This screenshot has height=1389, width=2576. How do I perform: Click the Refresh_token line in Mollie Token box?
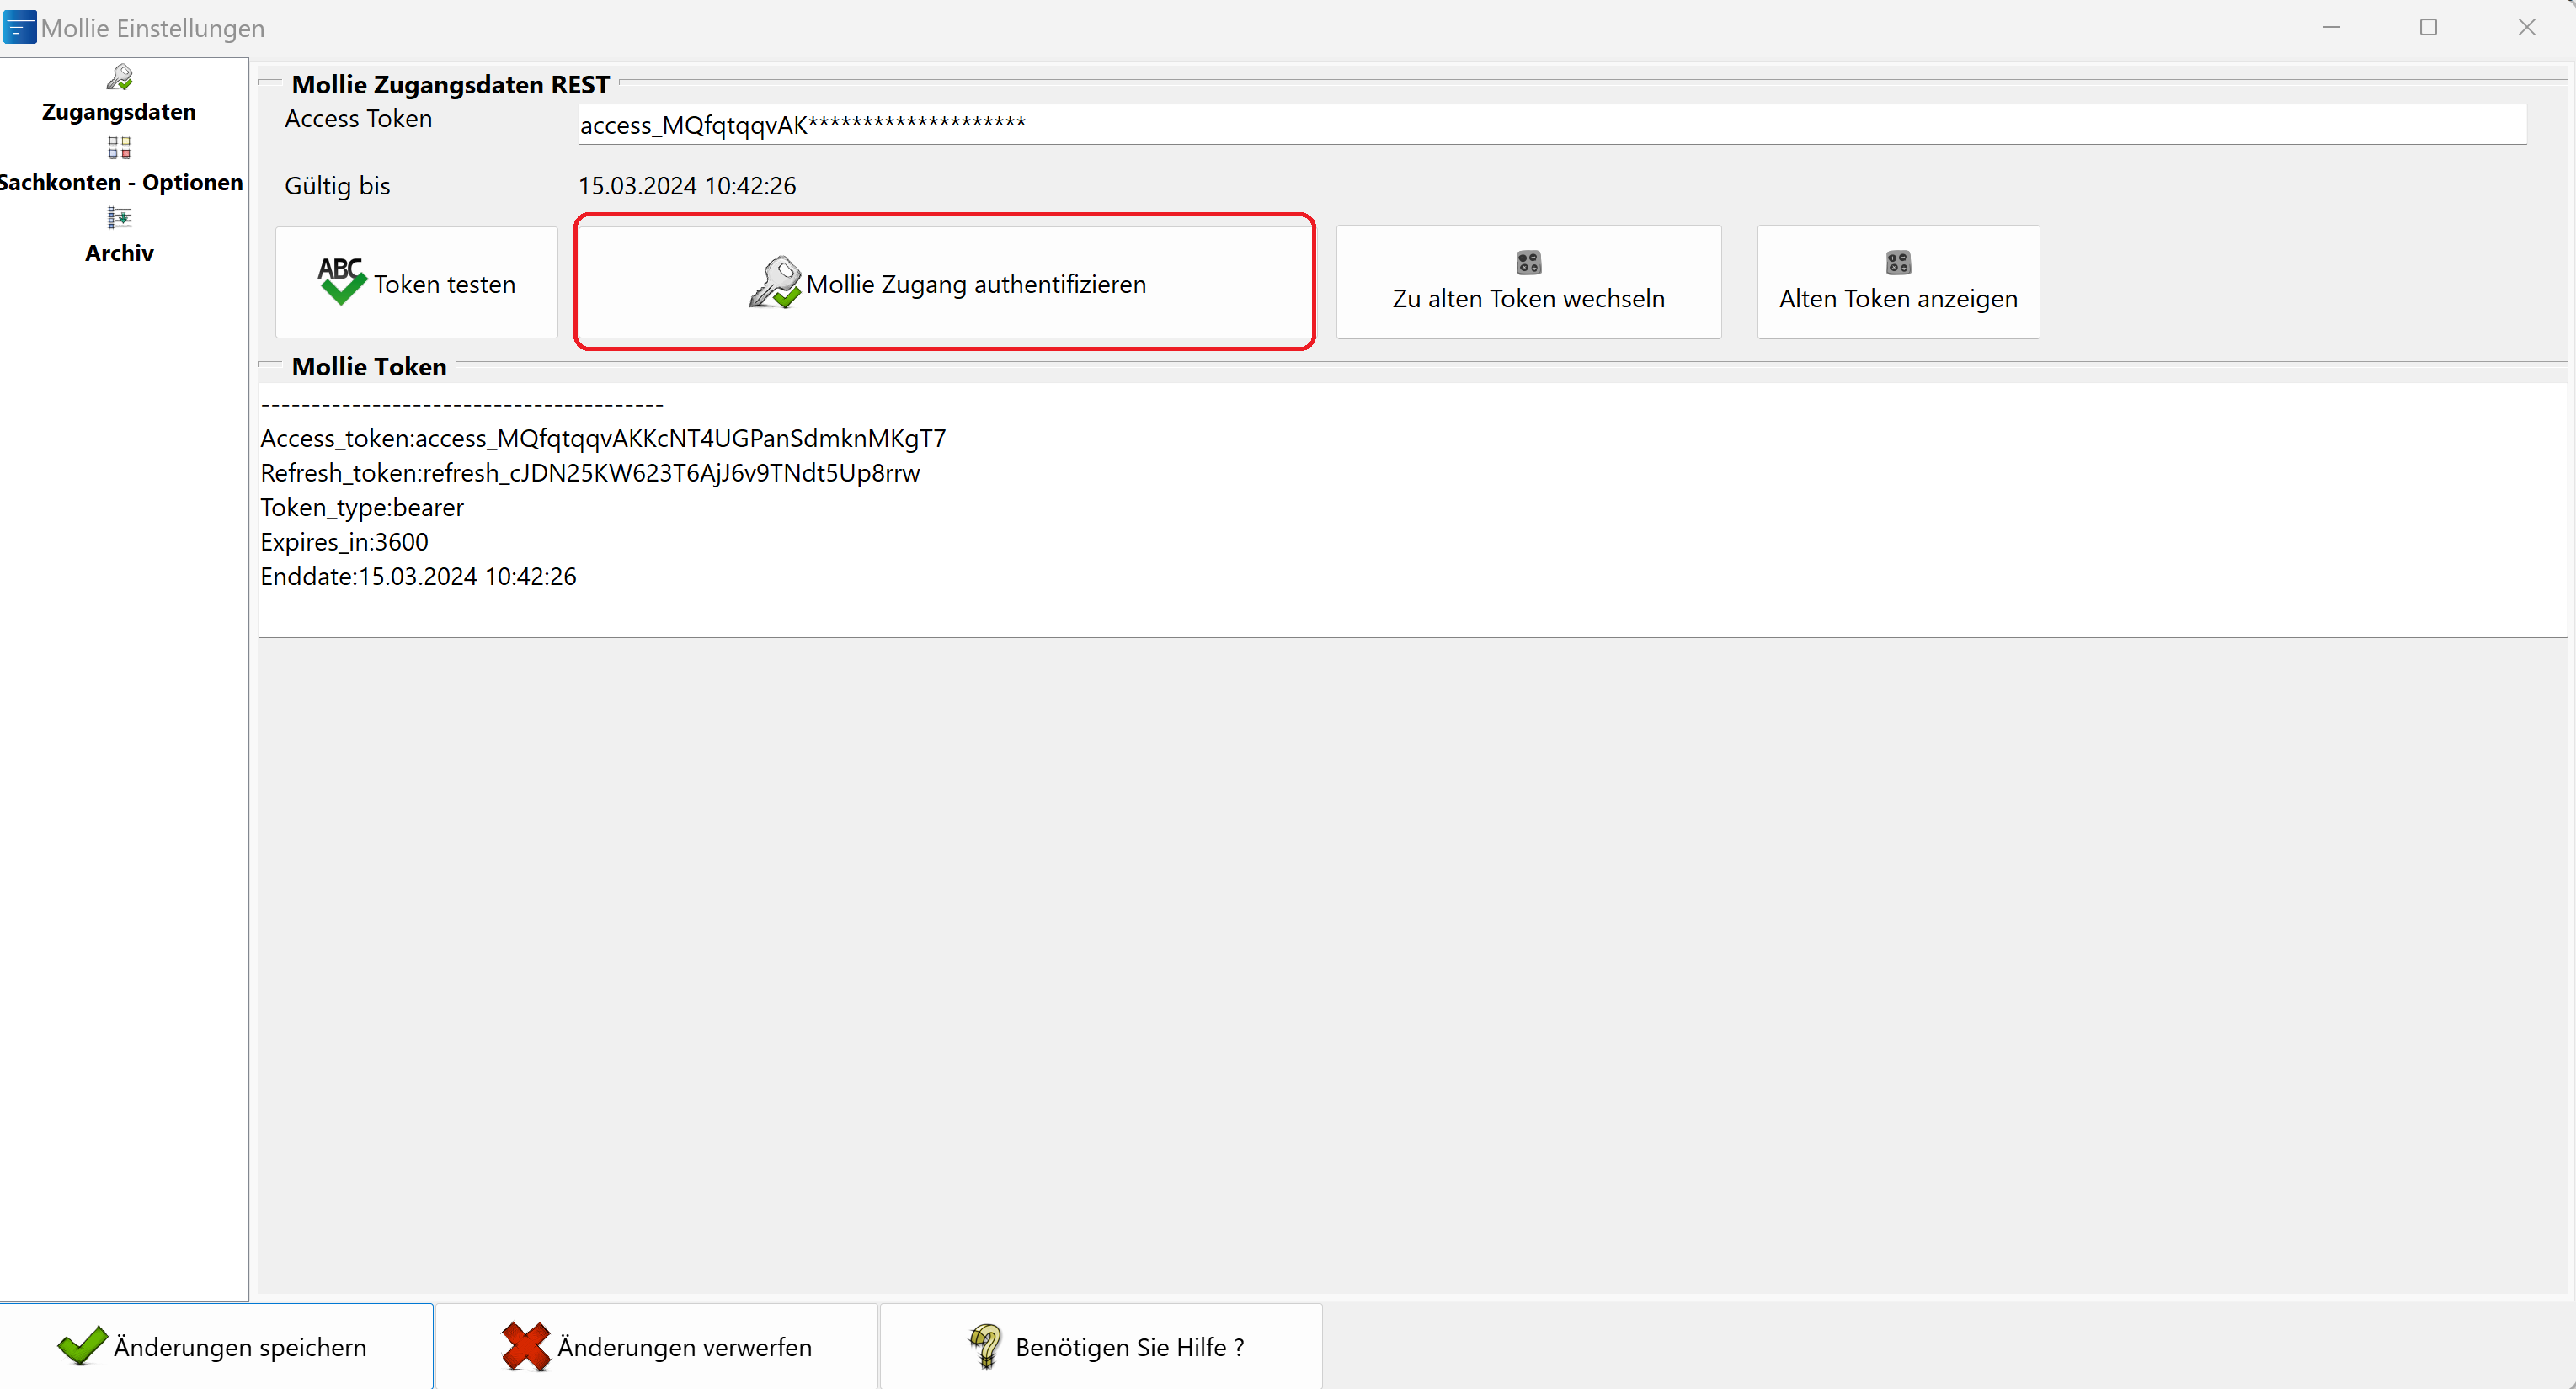tap(590, 473)
